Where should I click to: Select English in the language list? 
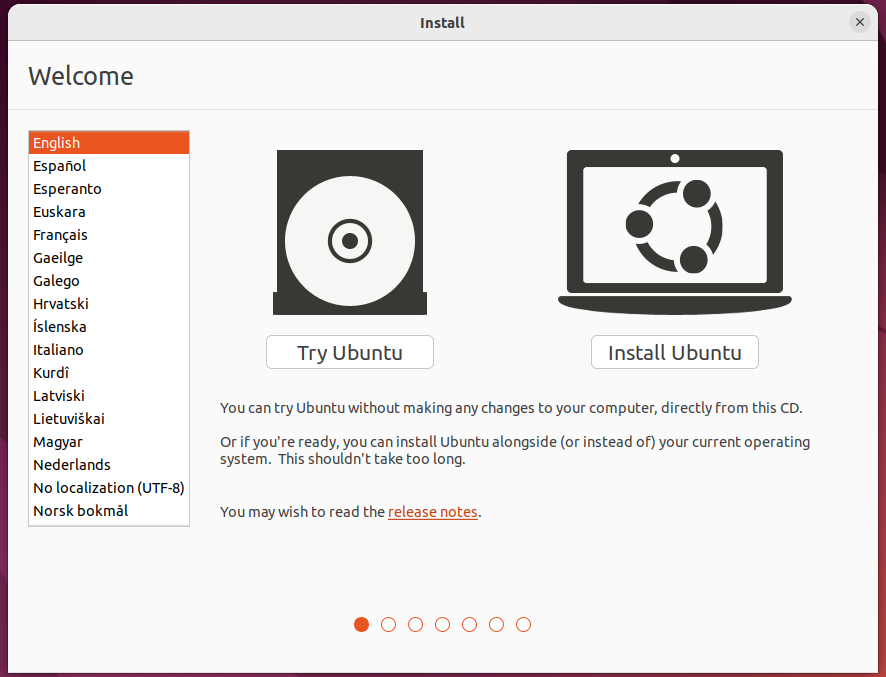tap(109, 142)
